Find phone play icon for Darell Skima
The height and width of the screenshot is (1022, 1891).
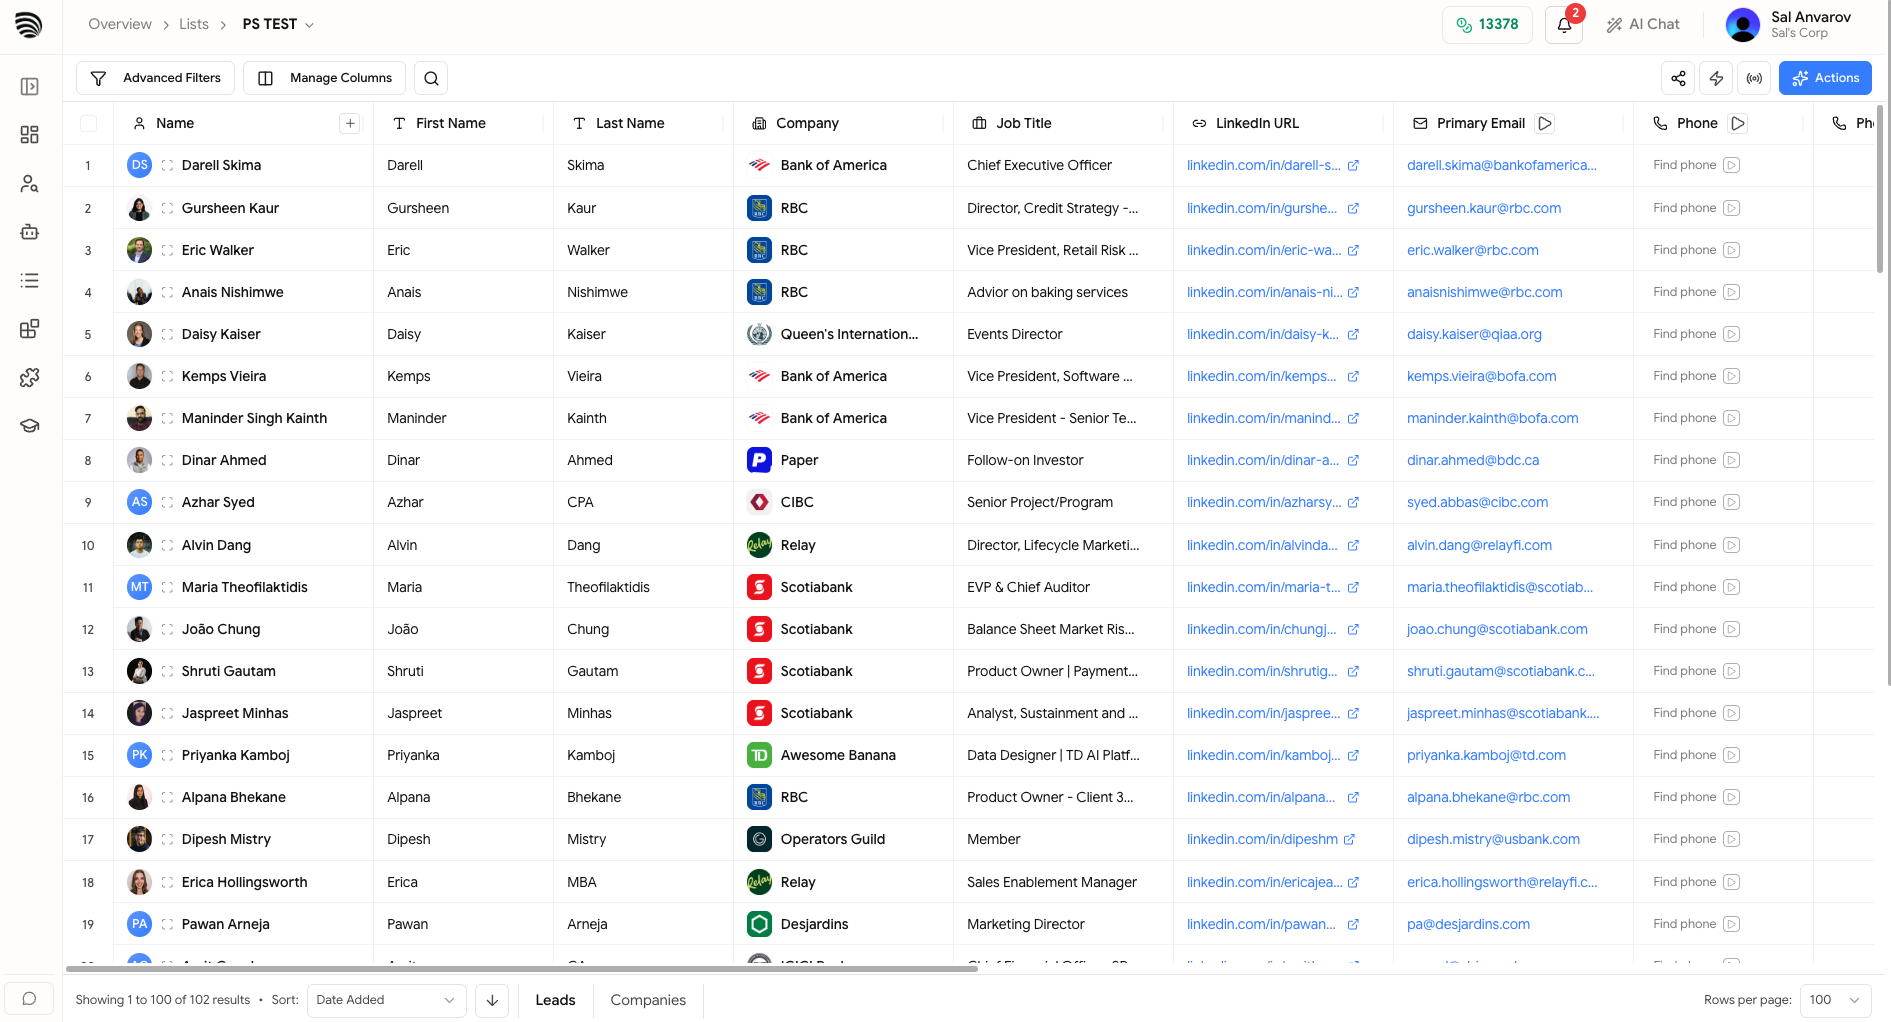click(x=1732, y=165)
